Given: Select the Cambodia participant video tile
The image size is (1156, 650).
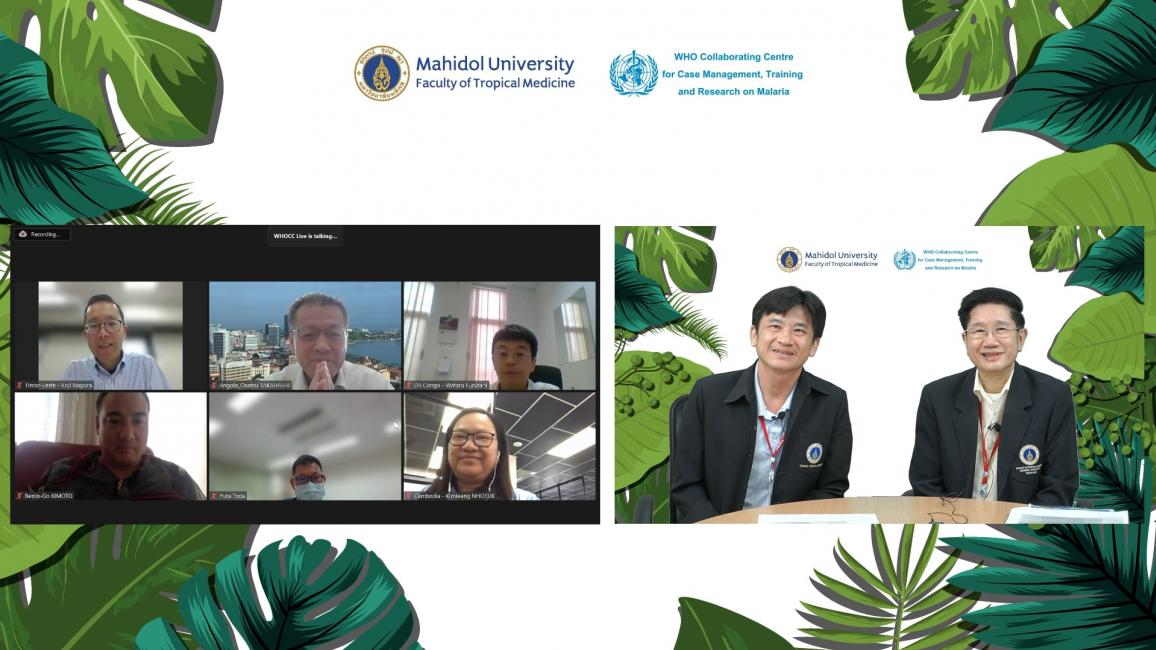Looking at the screenshot, I should coord(499,447).
